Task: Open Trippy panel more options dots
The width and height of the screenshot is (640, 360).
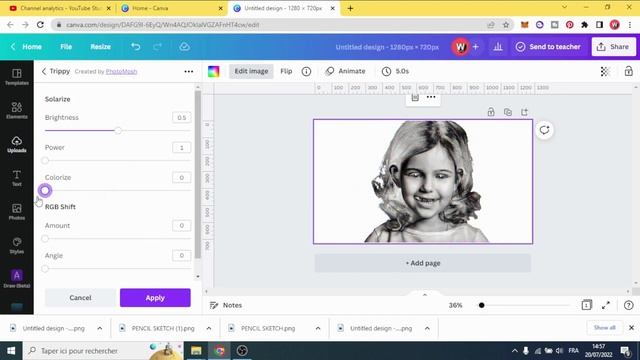Action: tap(189, 71)
